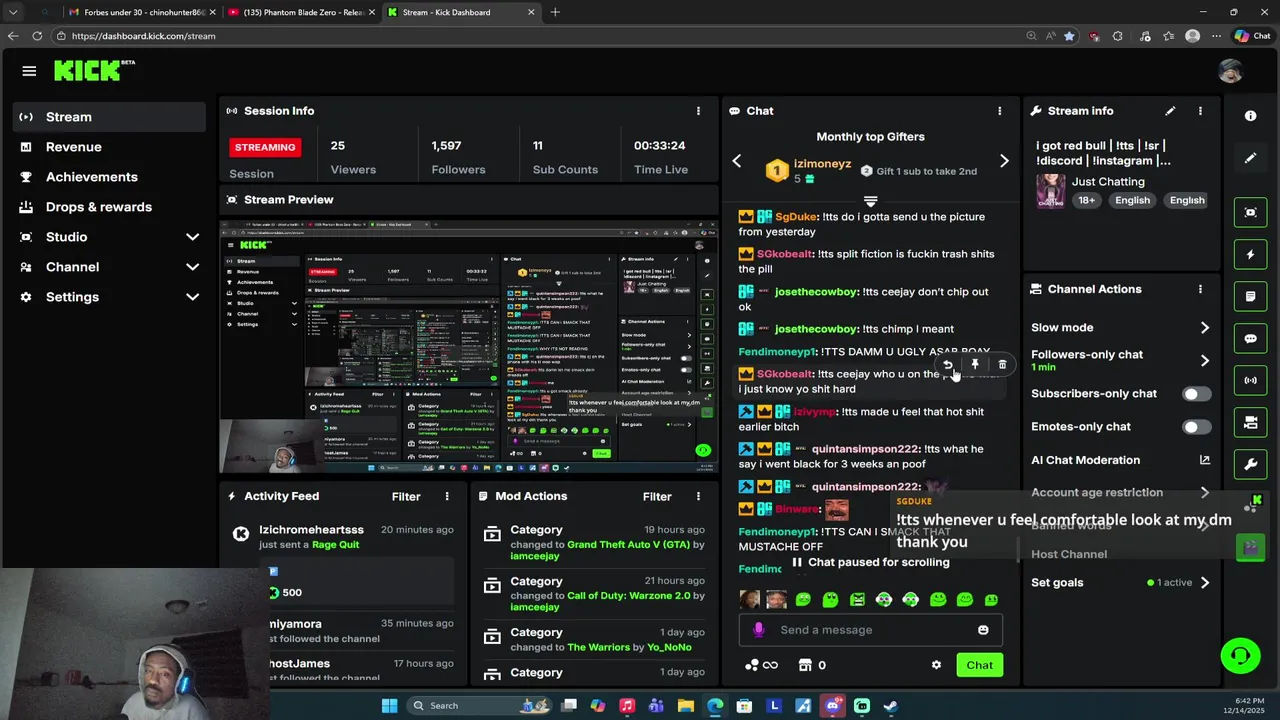This screenshot has height=720, width=1280.
Task: Open the Activity Feed three-dot menu
Action: [x=447, y=496]
